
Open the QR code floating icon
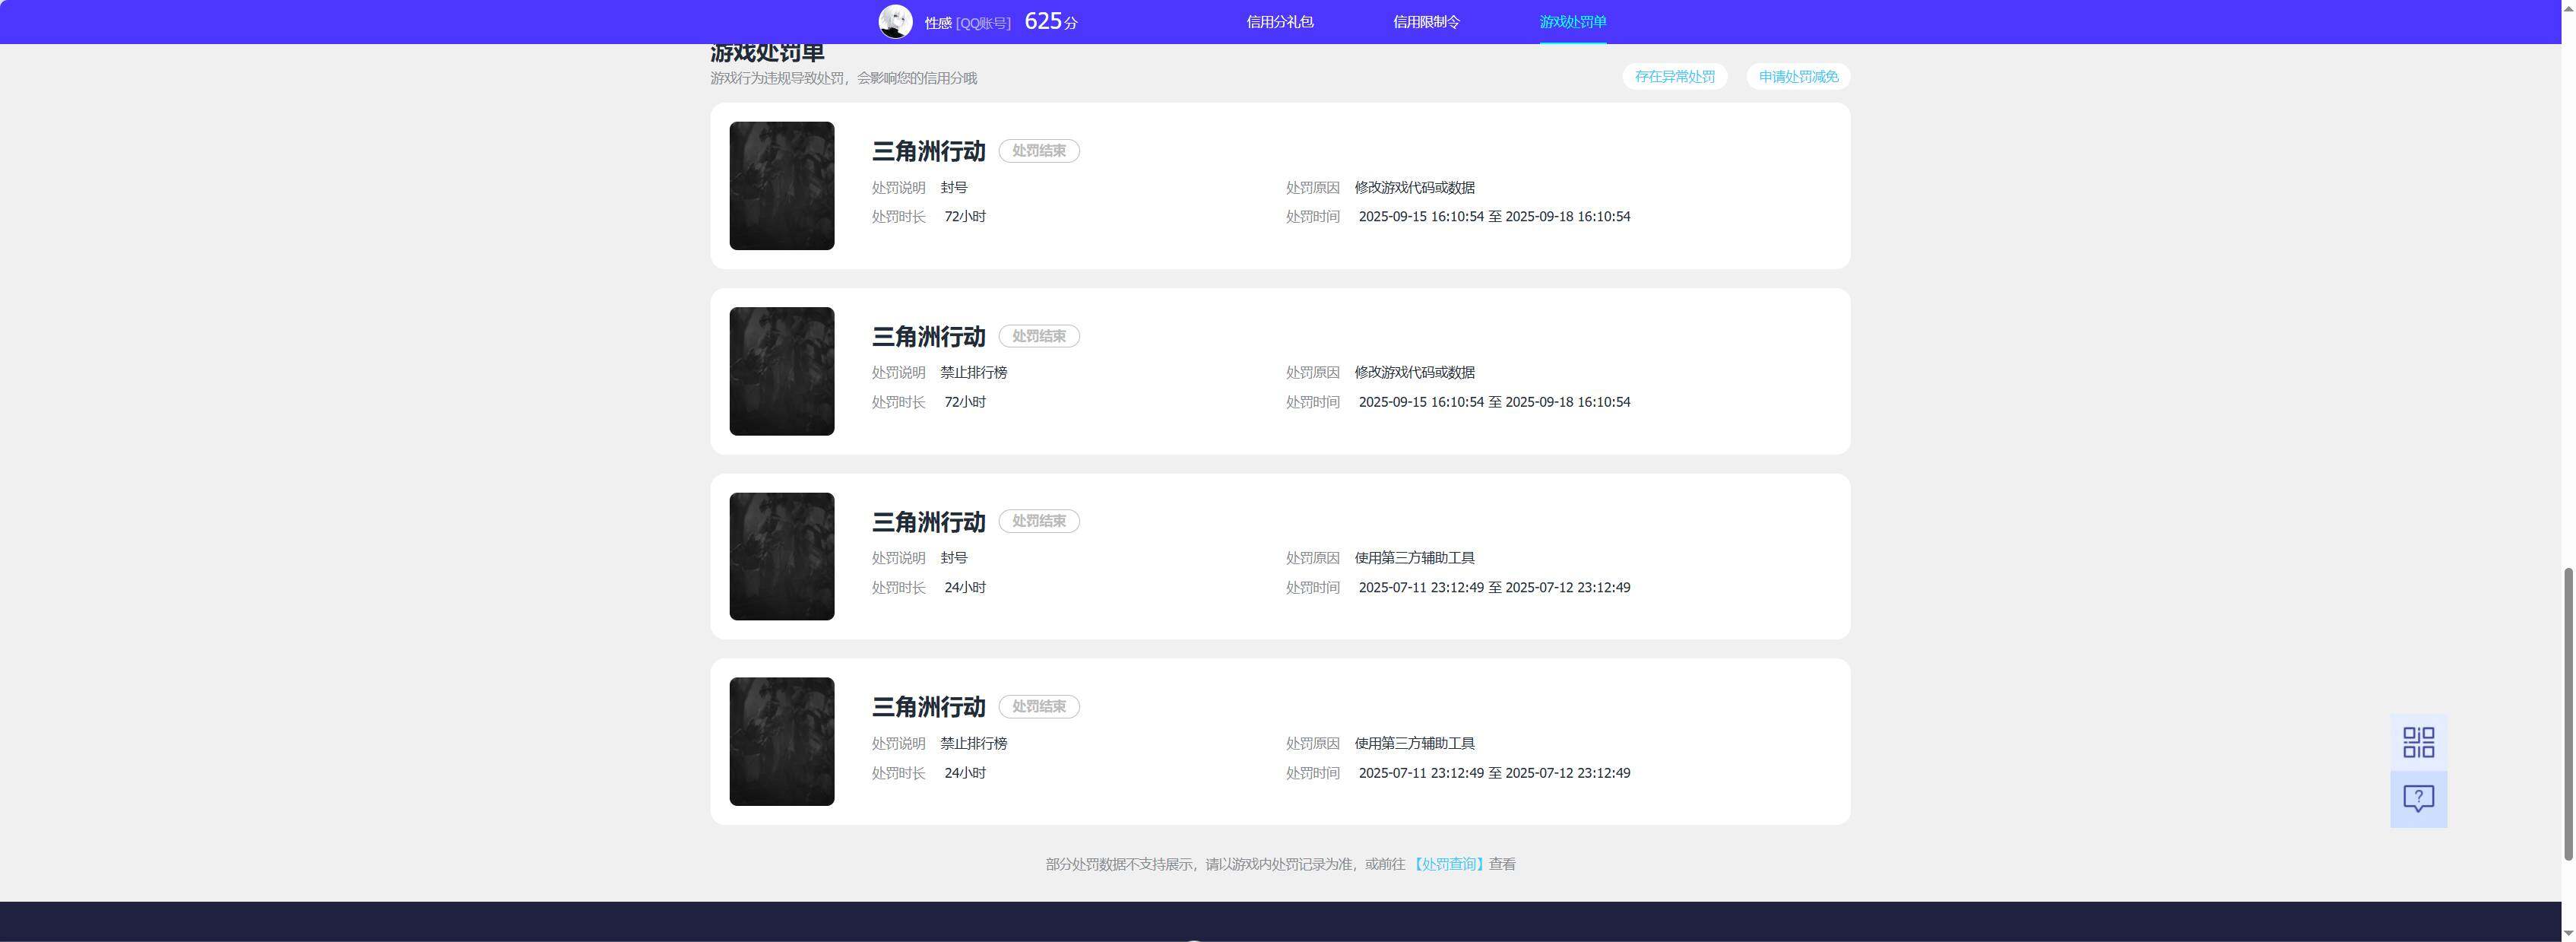(2418, 742)
